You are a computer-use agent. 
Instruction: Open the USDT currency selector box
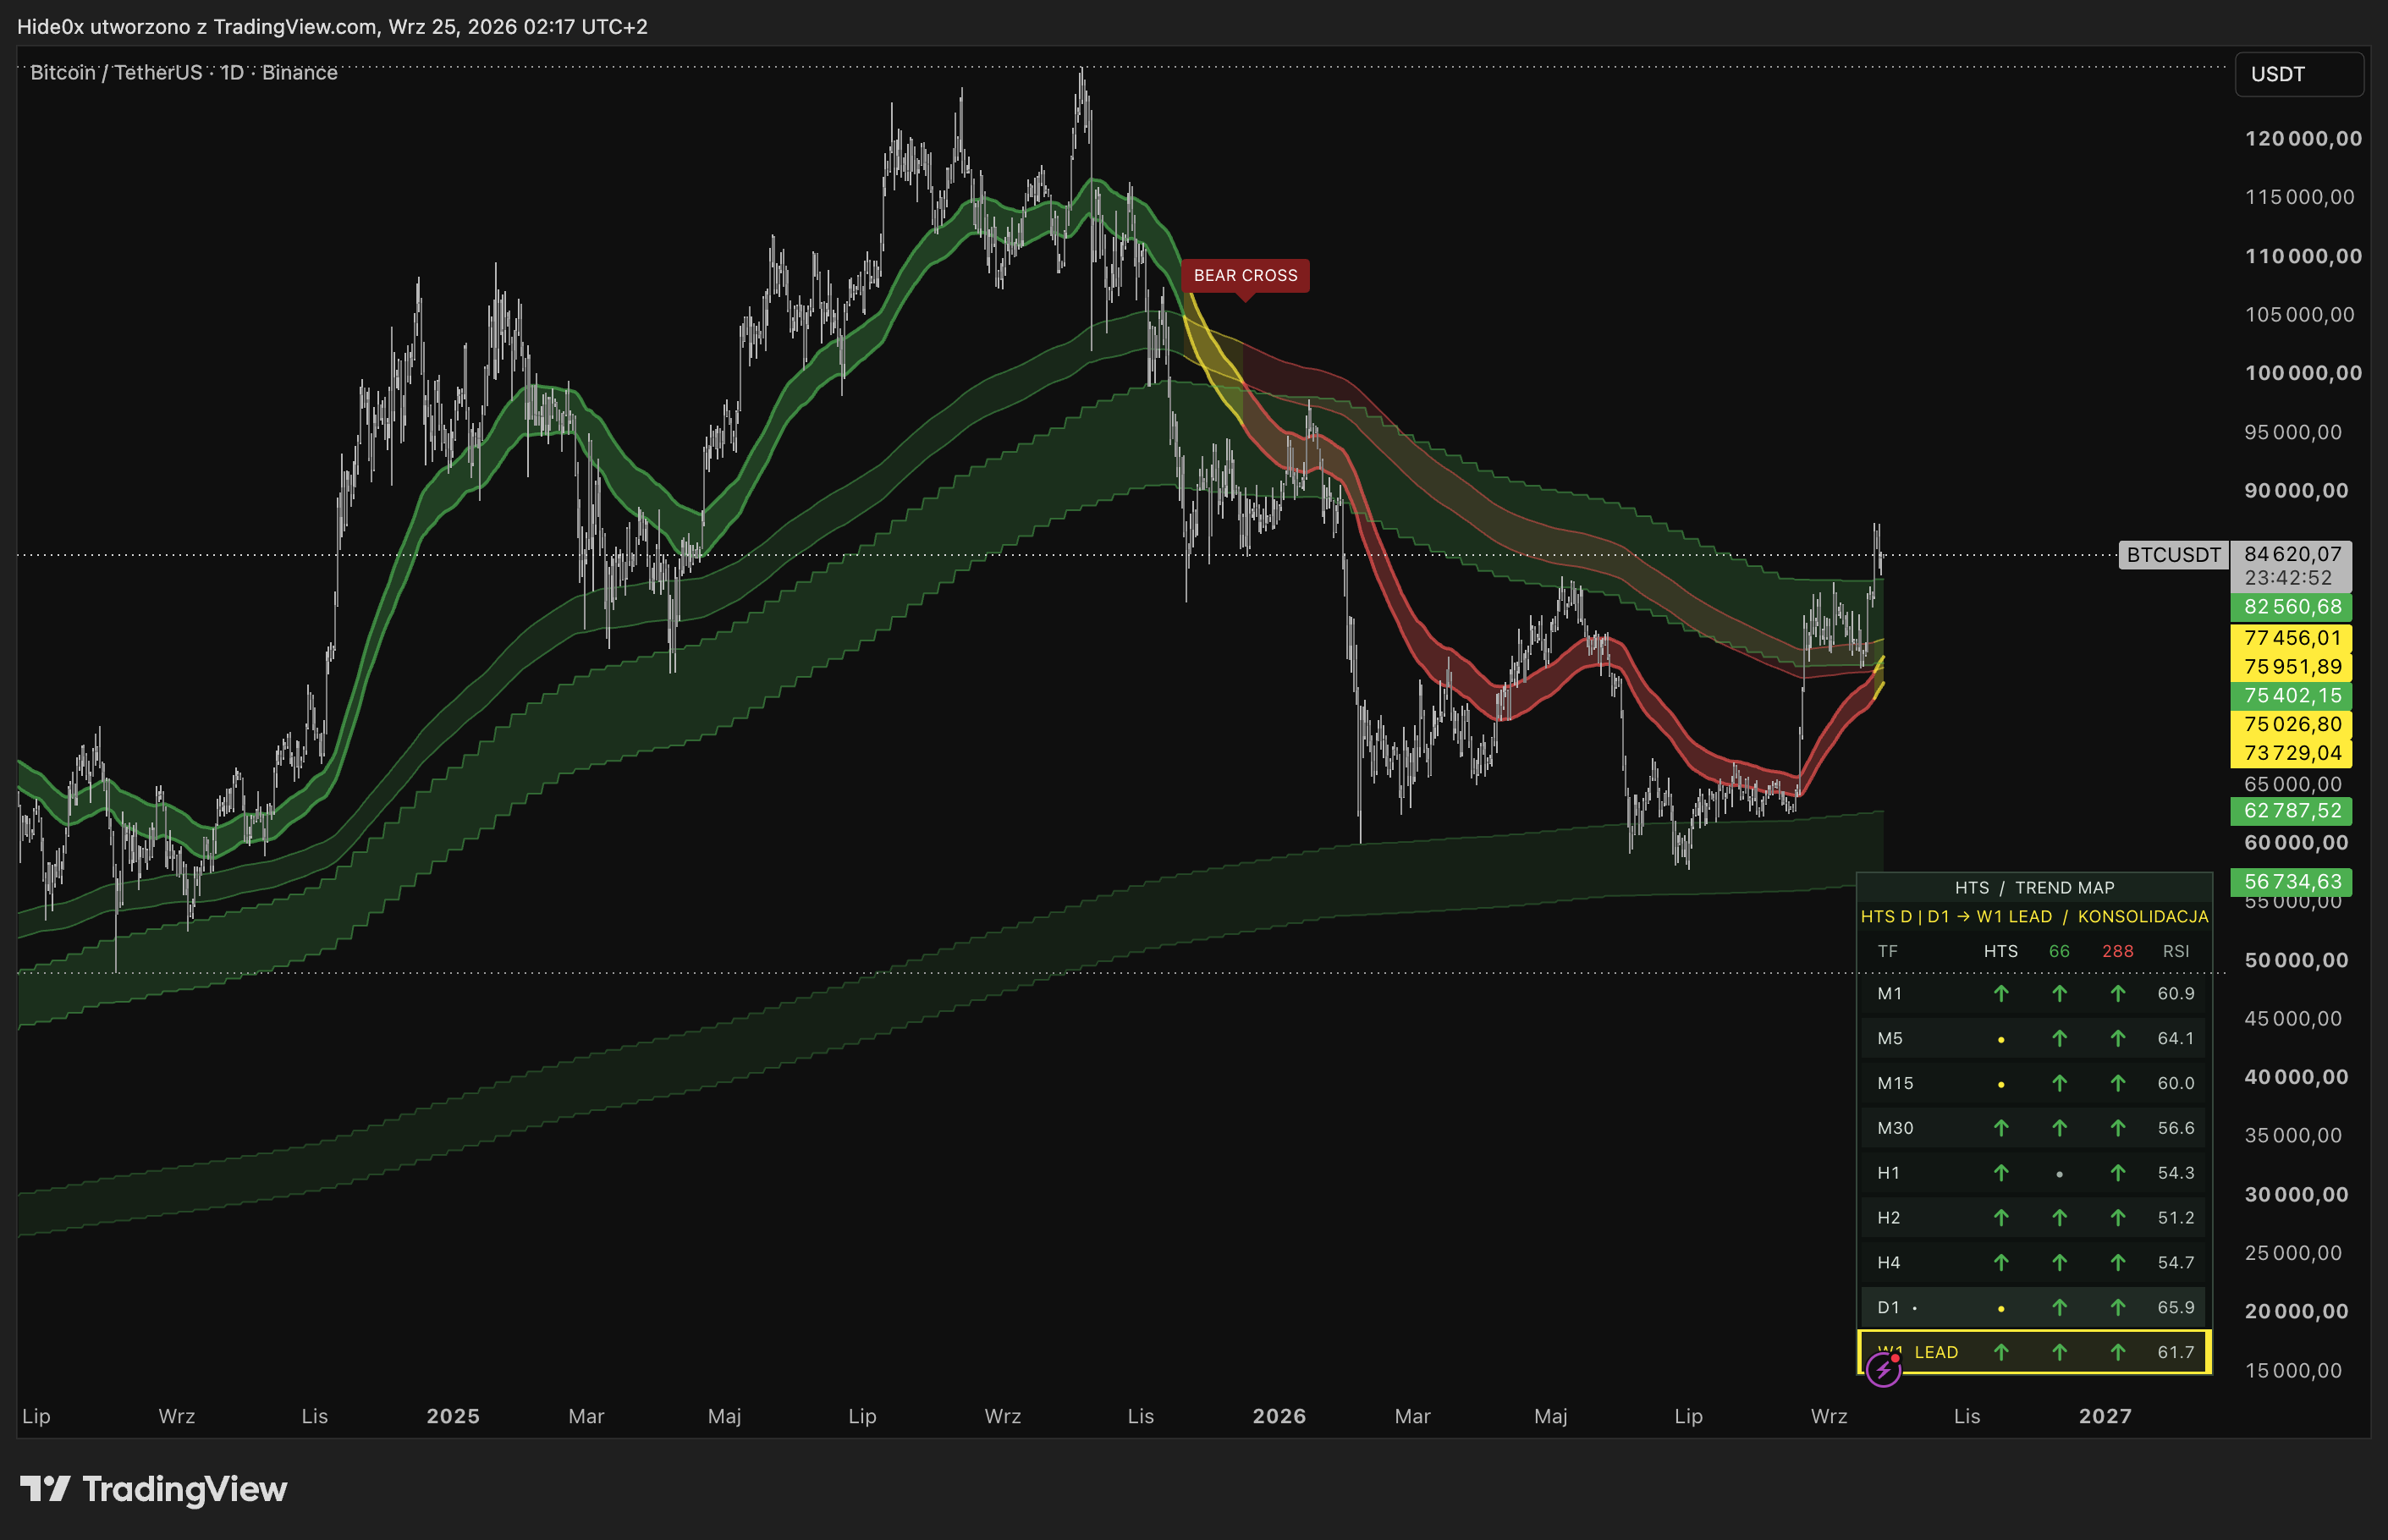pyautogui.click(x=2299, y=74)
